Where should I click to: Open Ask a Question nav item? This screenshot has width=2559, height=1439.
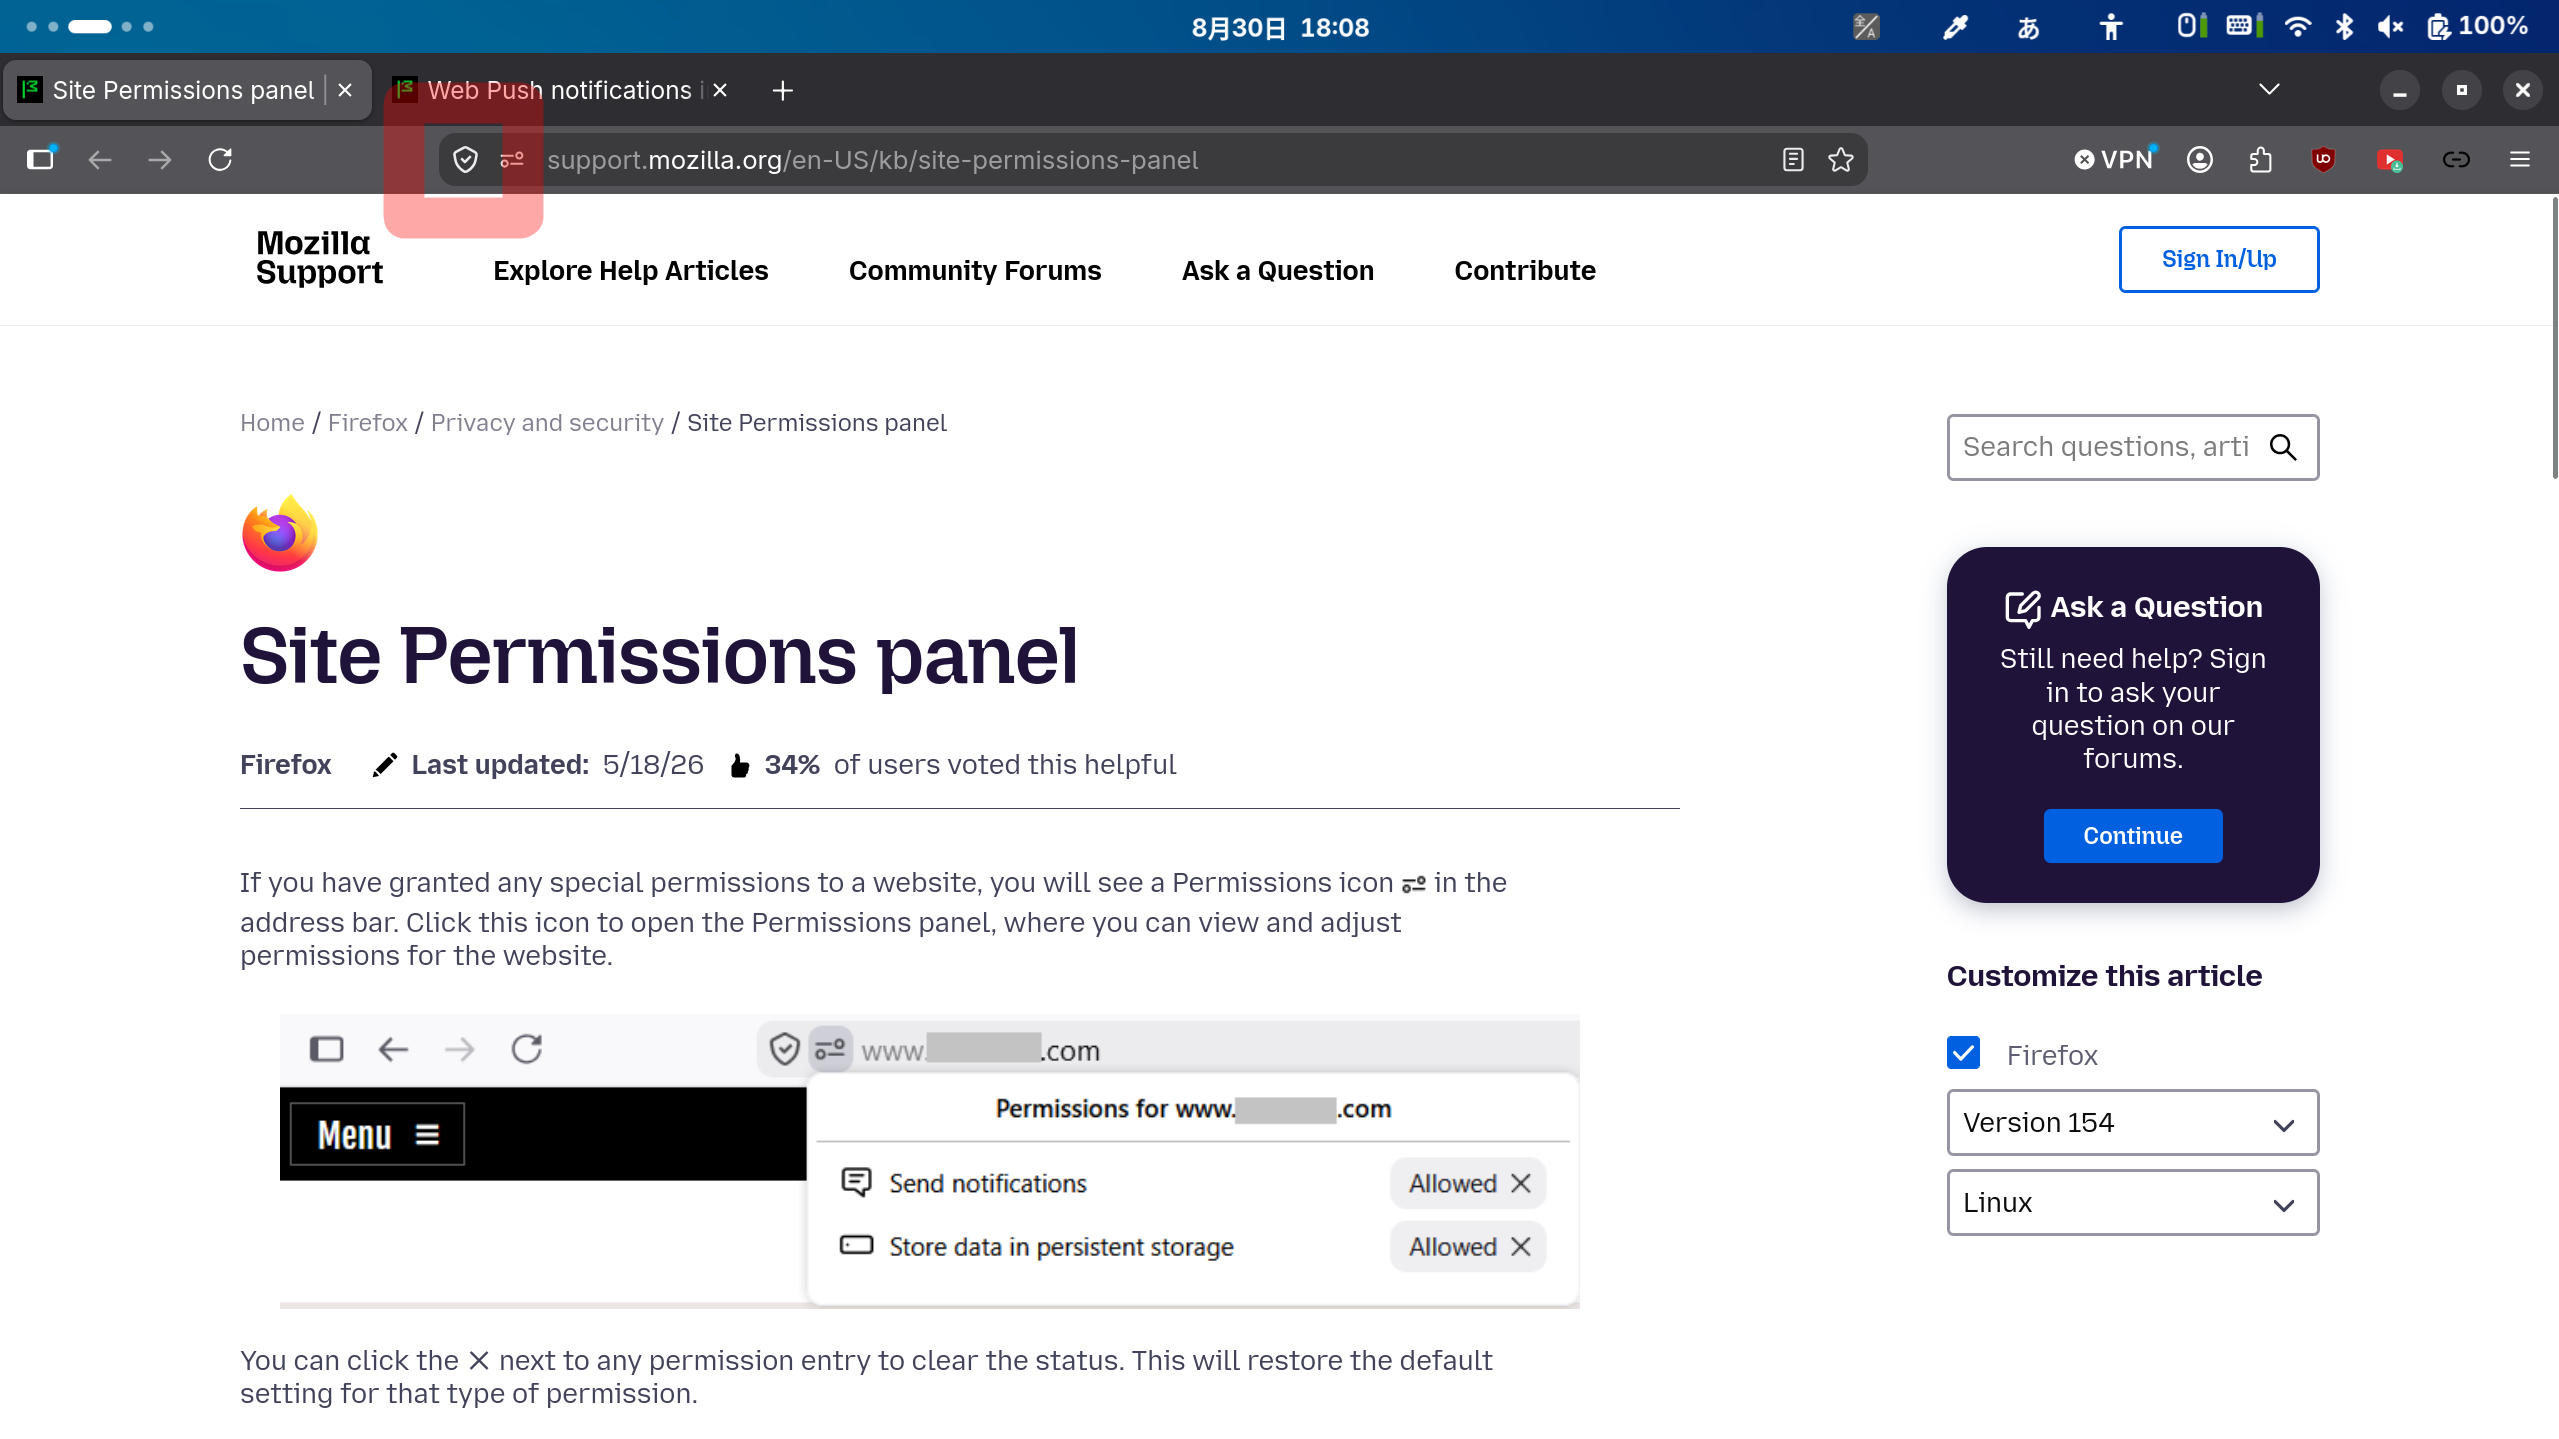[x=1278, y=271]
